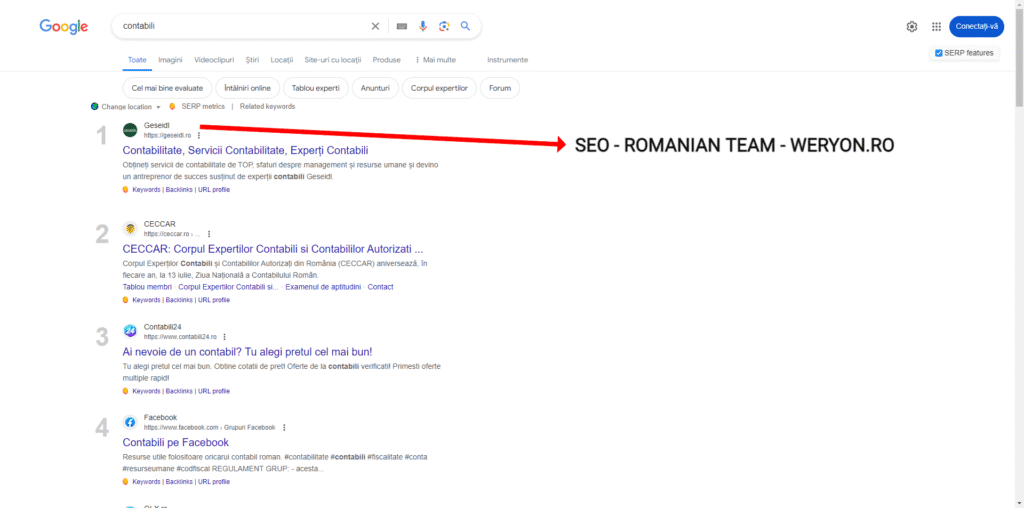Switch to the Videoclipuri tab
The image size is (1024, 508).
click(x=214, y=59)
